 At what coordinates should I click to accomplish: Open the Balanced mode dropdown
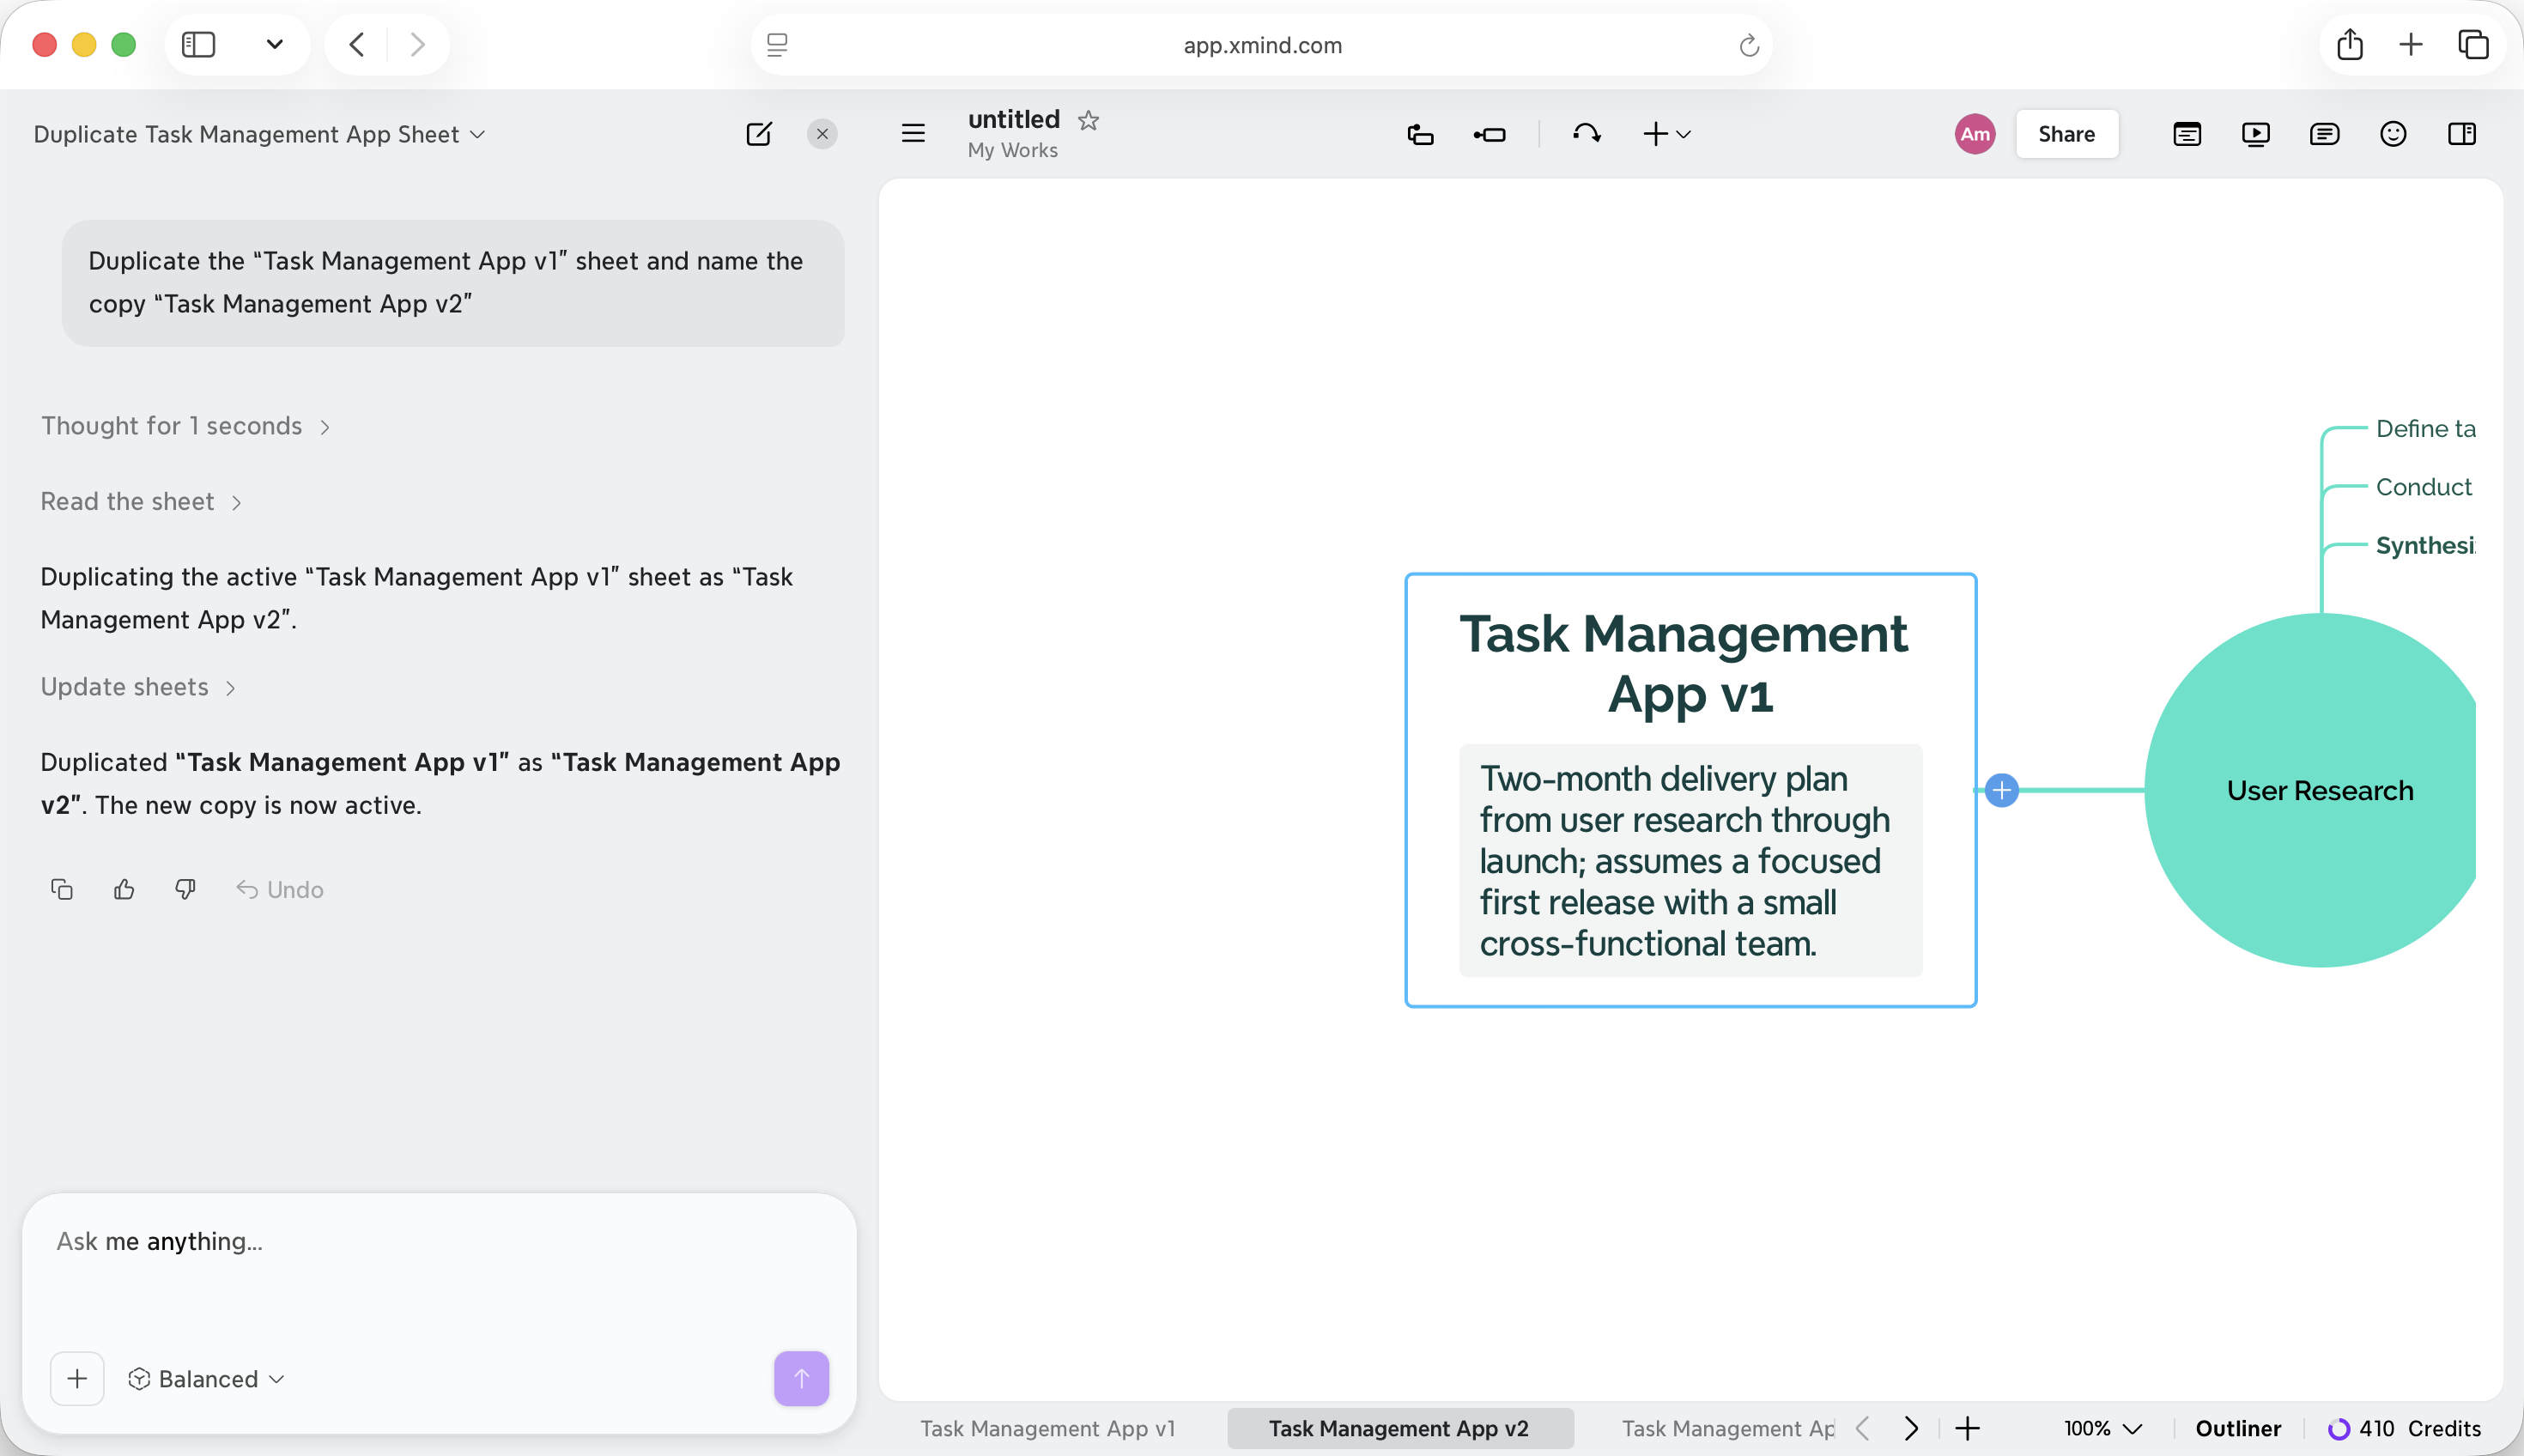pos(207,1379)
